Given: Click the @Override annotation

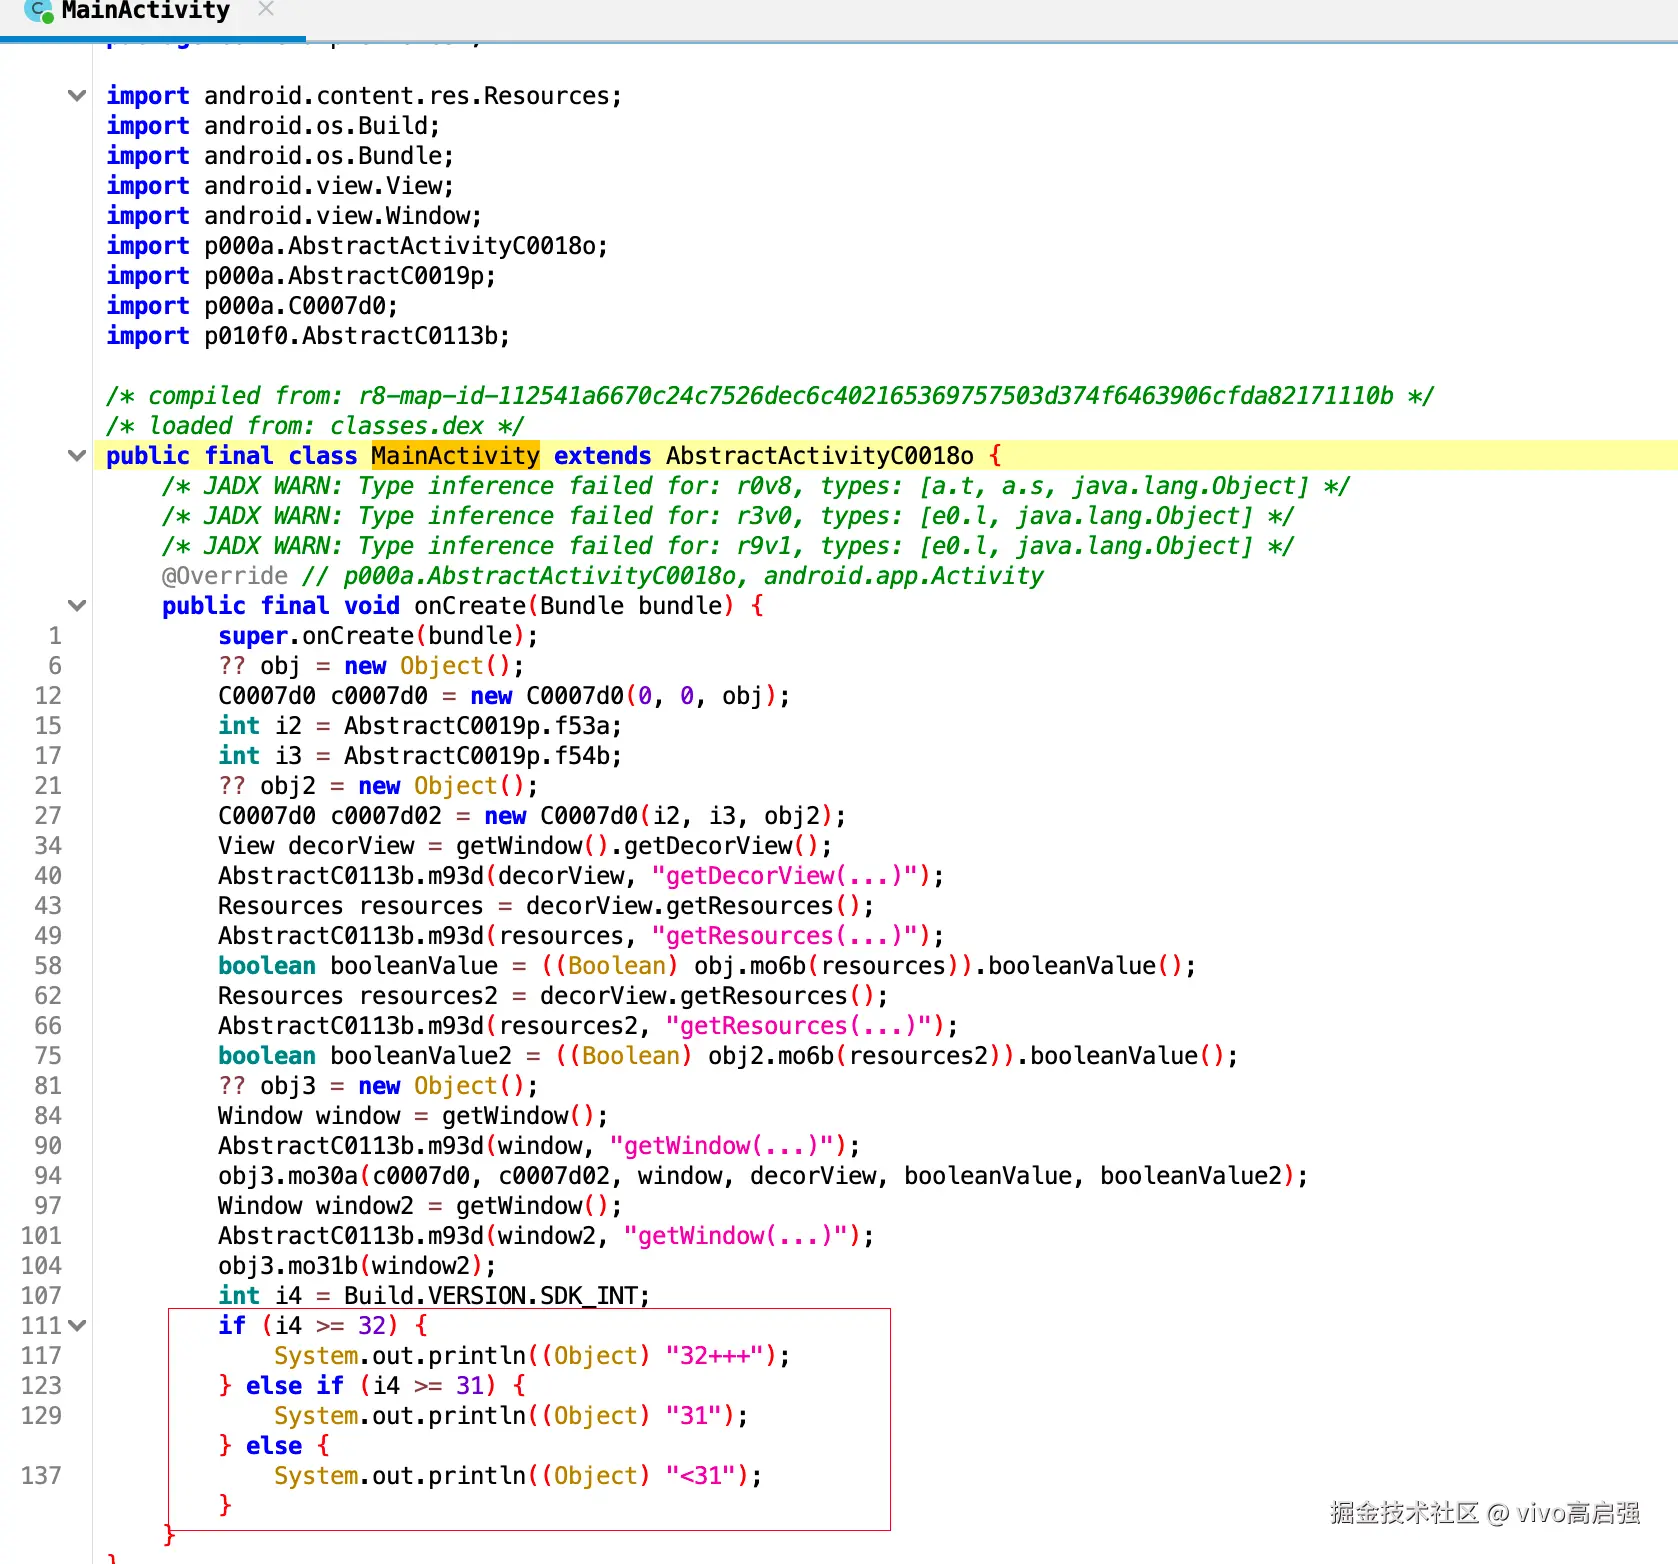Looking at the screenshot, I should 224,576.
